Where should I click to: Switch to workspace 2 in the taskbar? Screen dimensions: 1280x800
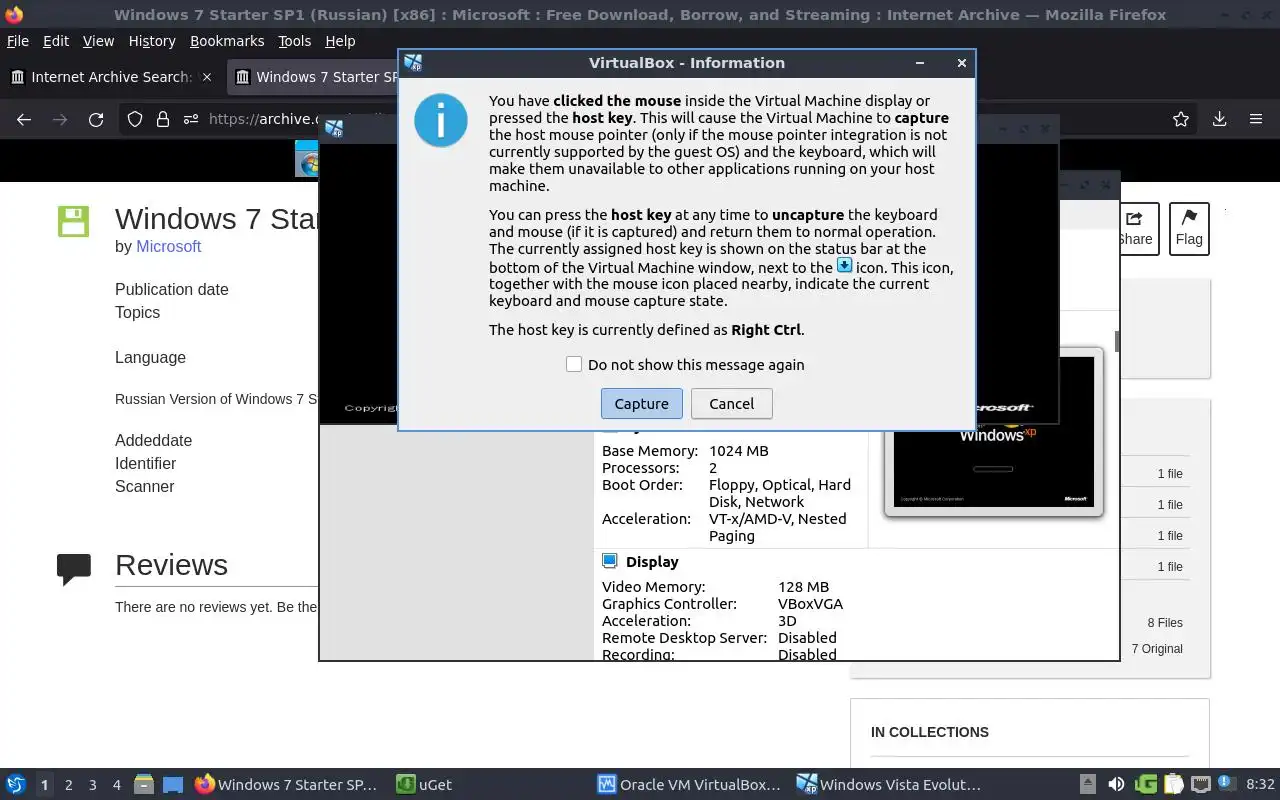[69, 785]
